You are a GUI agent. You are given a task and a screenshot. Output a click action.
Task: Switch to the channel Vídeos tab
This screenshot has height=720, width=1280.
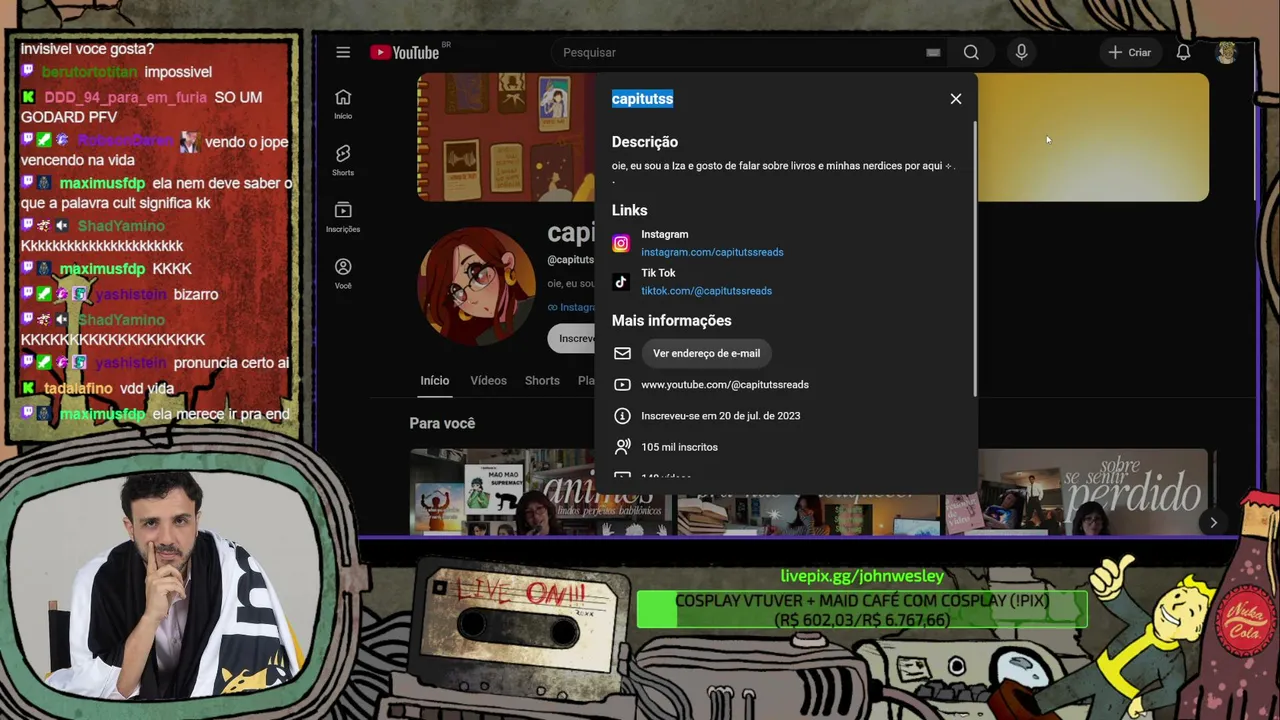click(x=488, y=381)
